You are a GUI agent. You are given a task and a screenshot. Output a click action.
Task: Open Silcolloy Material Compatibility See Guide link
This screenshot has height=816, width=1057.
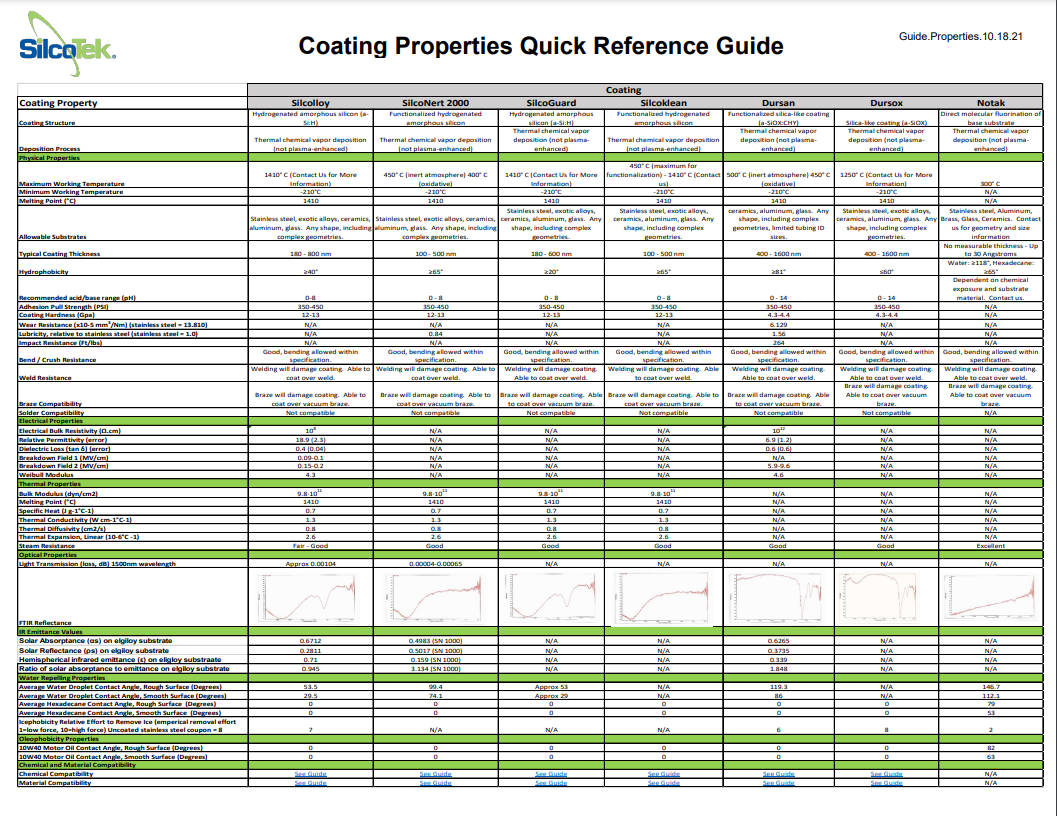(310, 783)
